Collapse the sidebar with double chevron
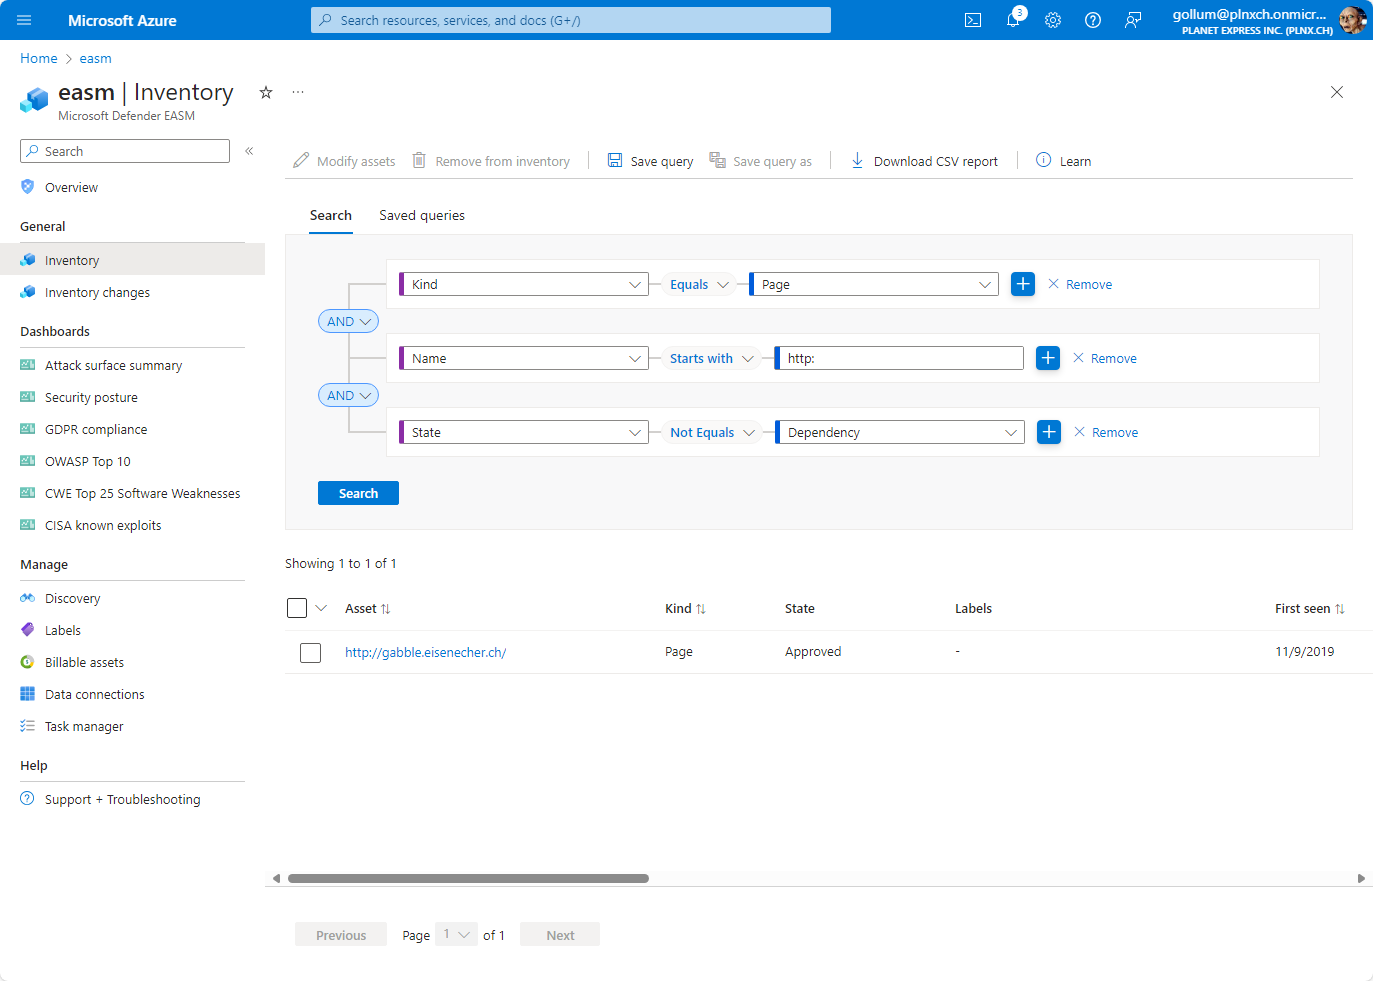The image size is (1373, 981). 249,151
